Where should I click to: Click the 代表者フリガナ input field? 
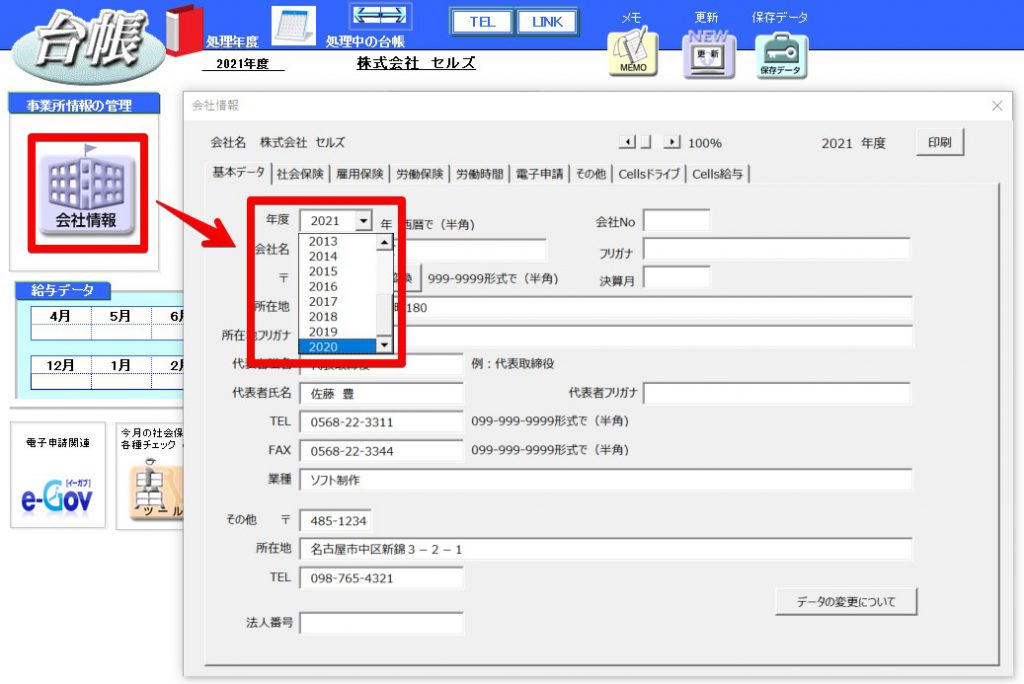point(776,393)
